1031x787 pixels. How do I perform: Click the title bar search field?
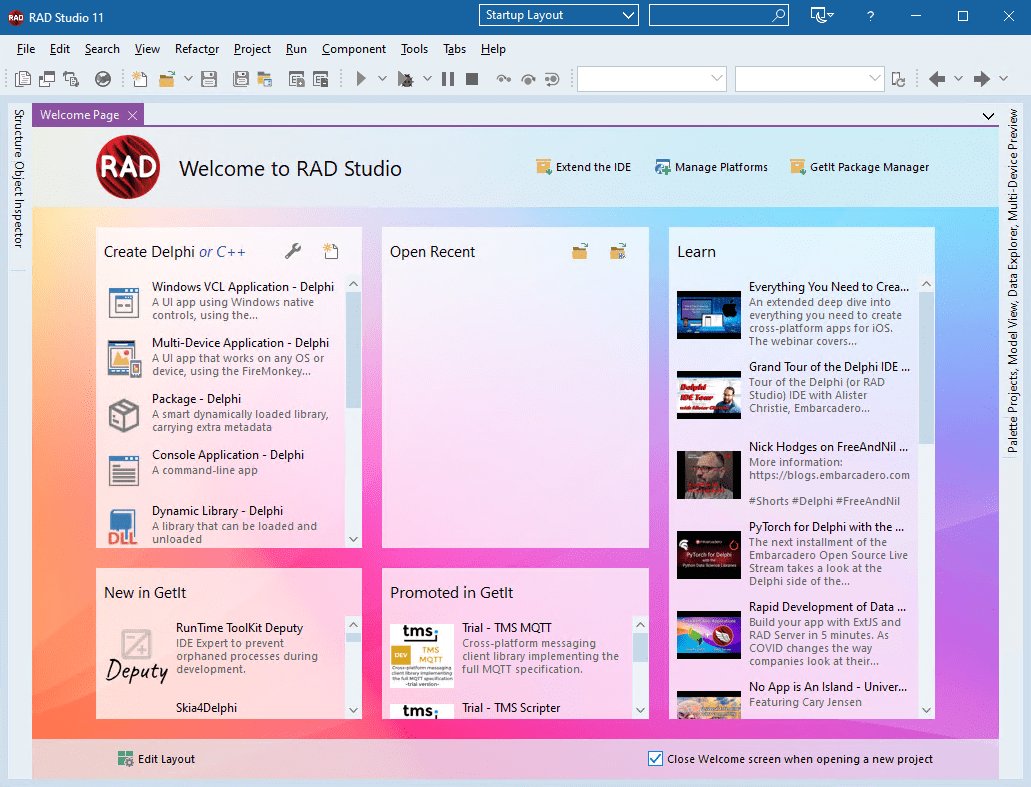pos(718,15)
